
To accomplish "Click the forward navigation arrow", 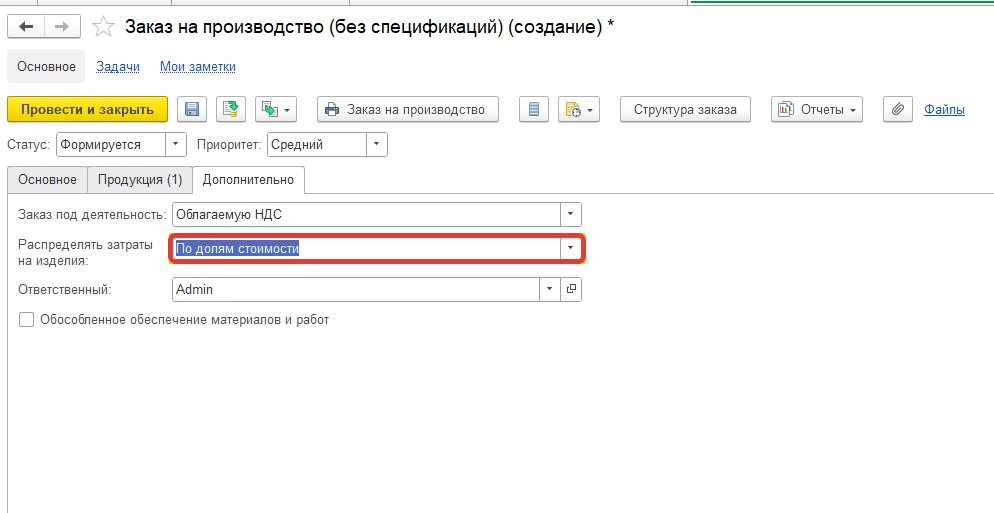I will [62, 27].
